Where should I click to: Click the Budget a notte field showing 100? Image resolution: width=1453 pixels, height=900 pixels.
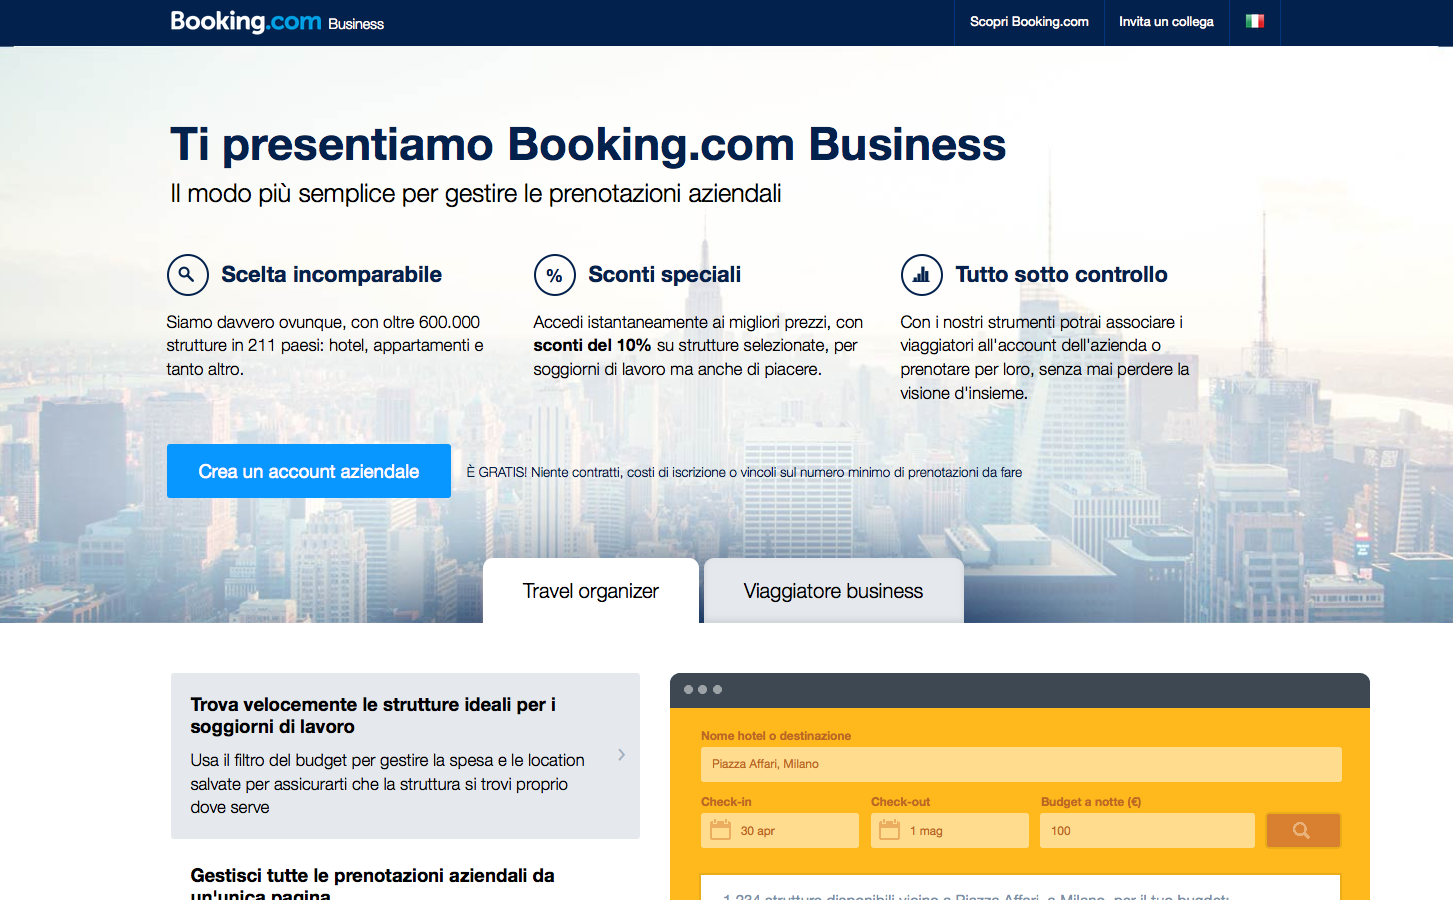(1148, 830)
